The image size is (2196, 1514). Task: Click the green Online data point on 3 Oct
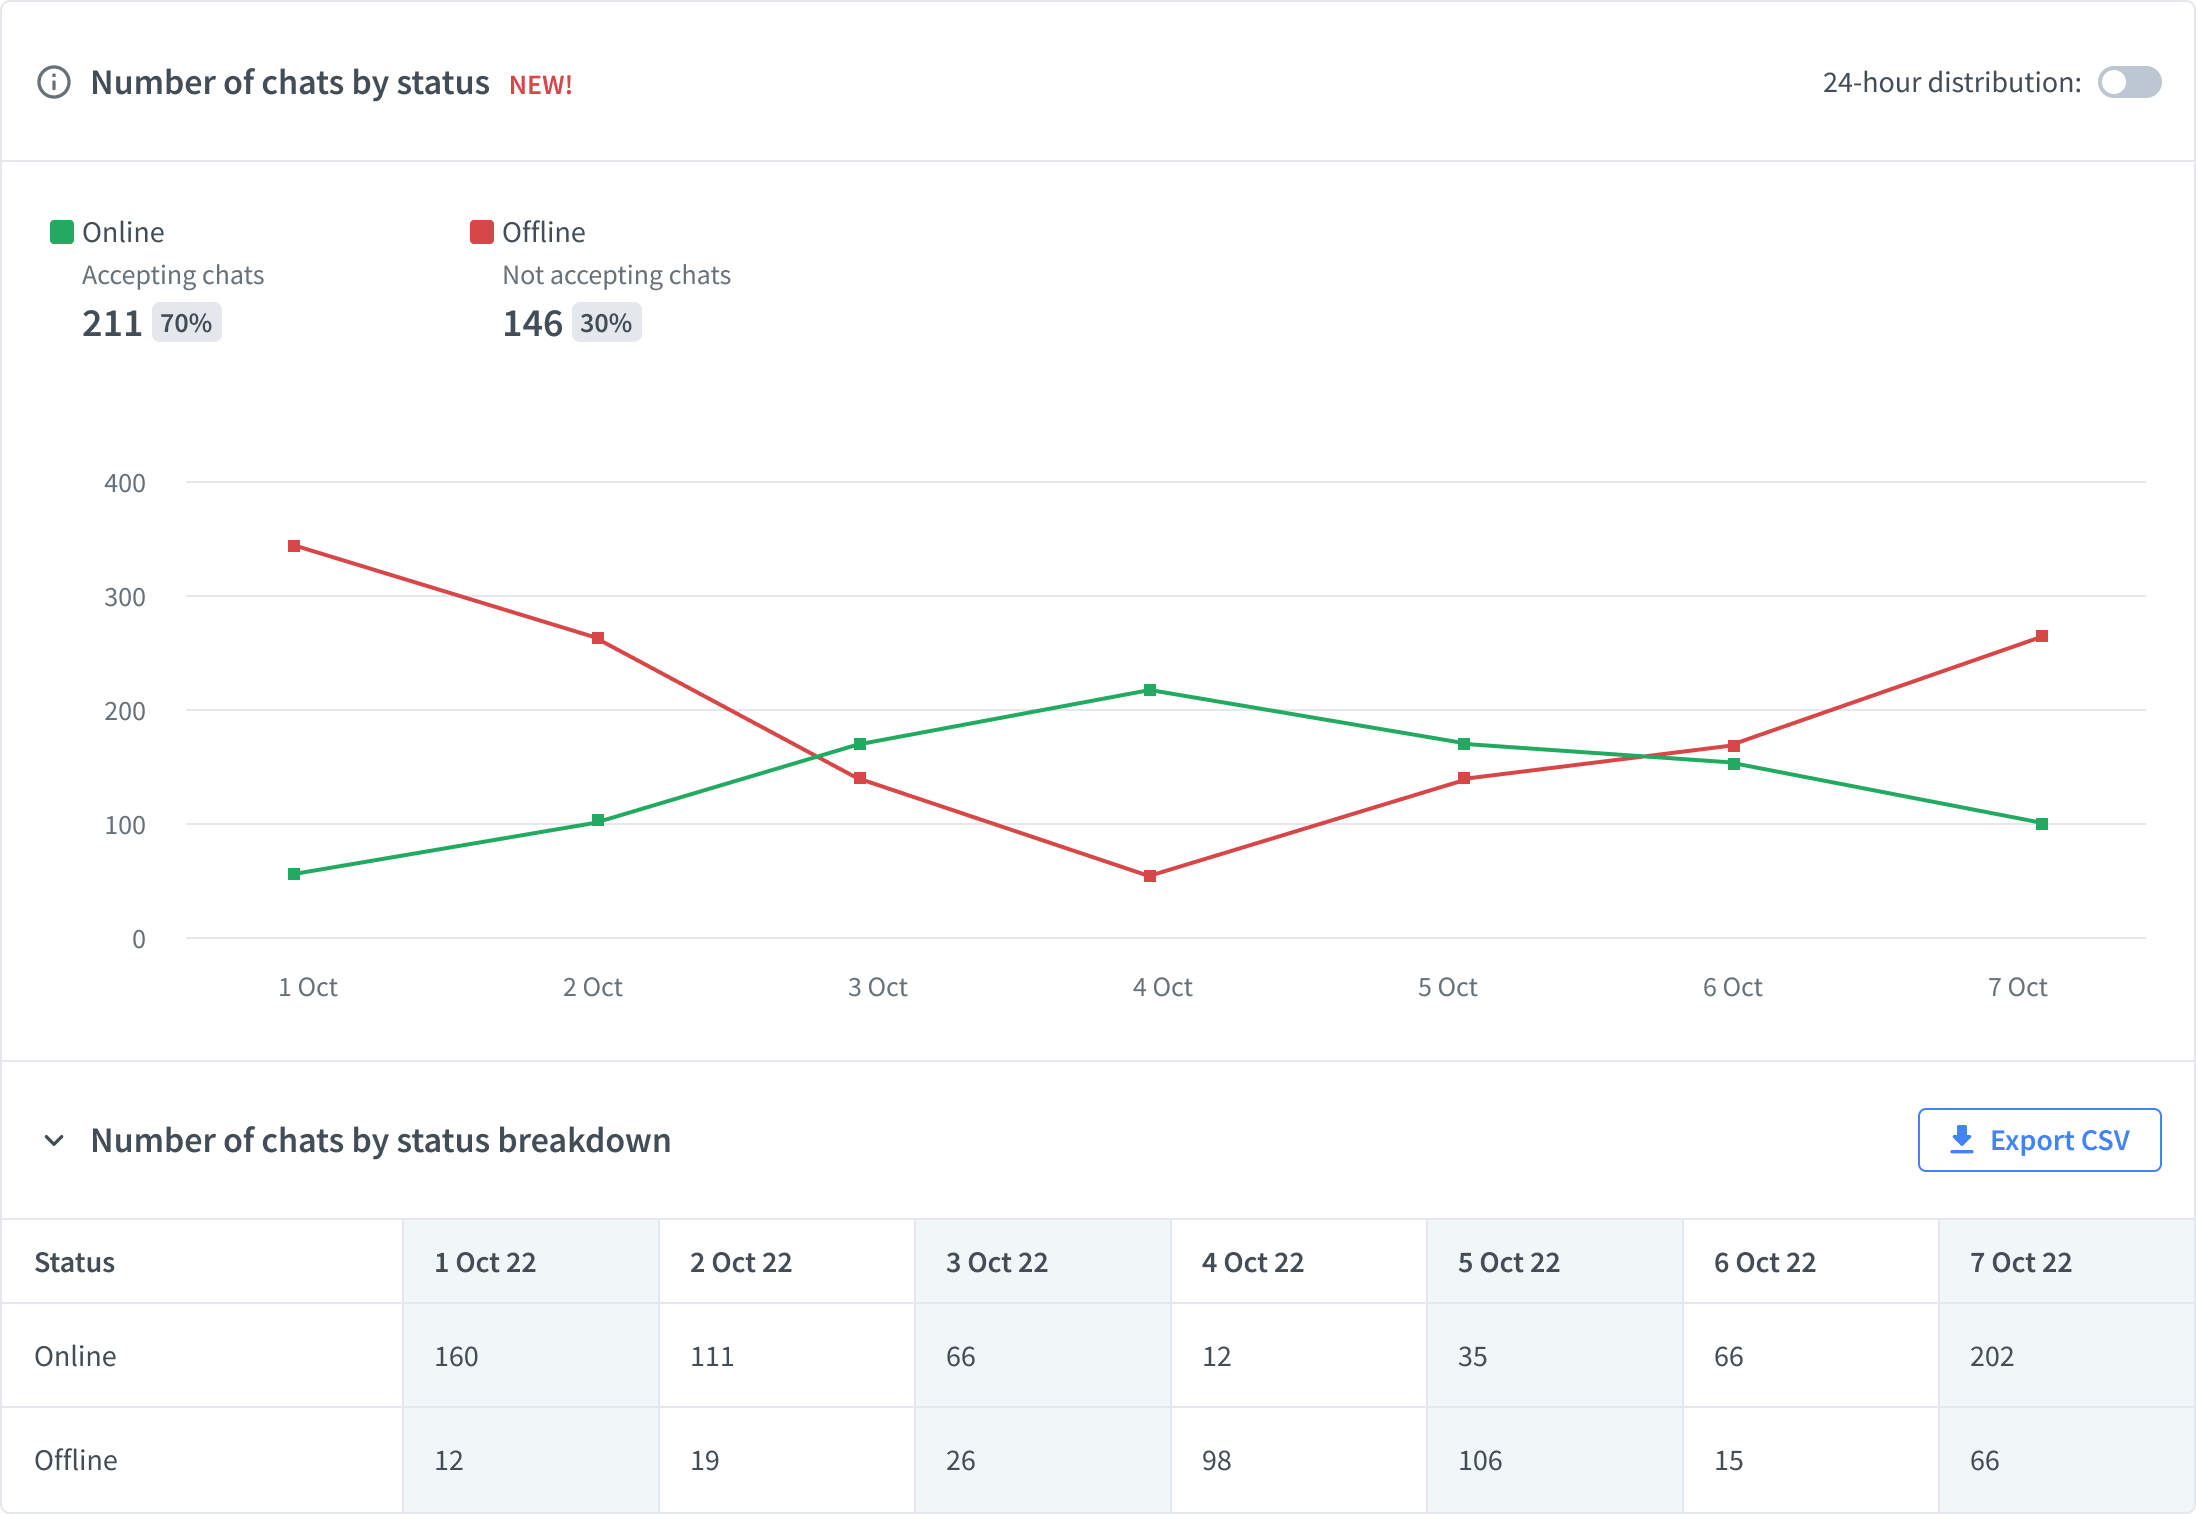point(860,744)
